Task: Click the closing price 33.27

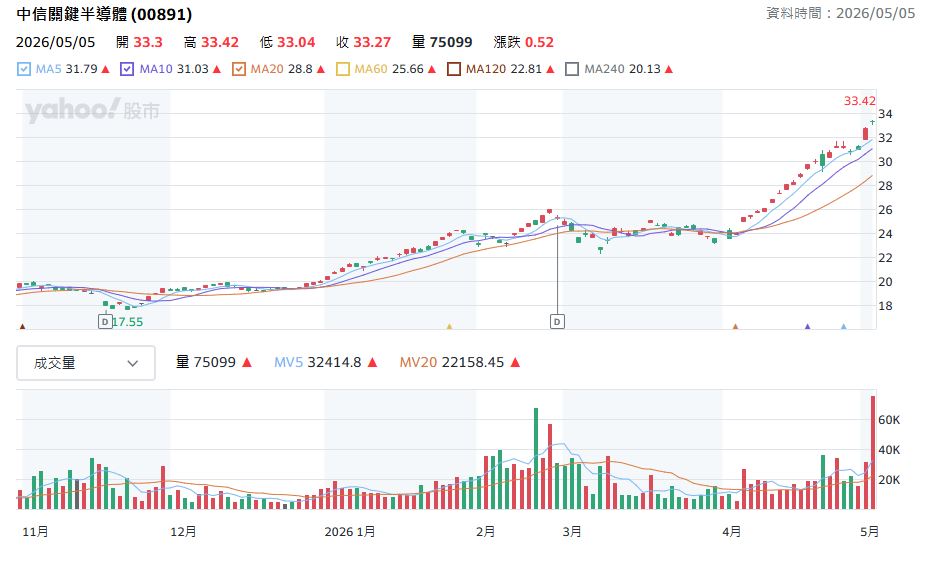Action: pyautogui.click(x=372, y=42)
